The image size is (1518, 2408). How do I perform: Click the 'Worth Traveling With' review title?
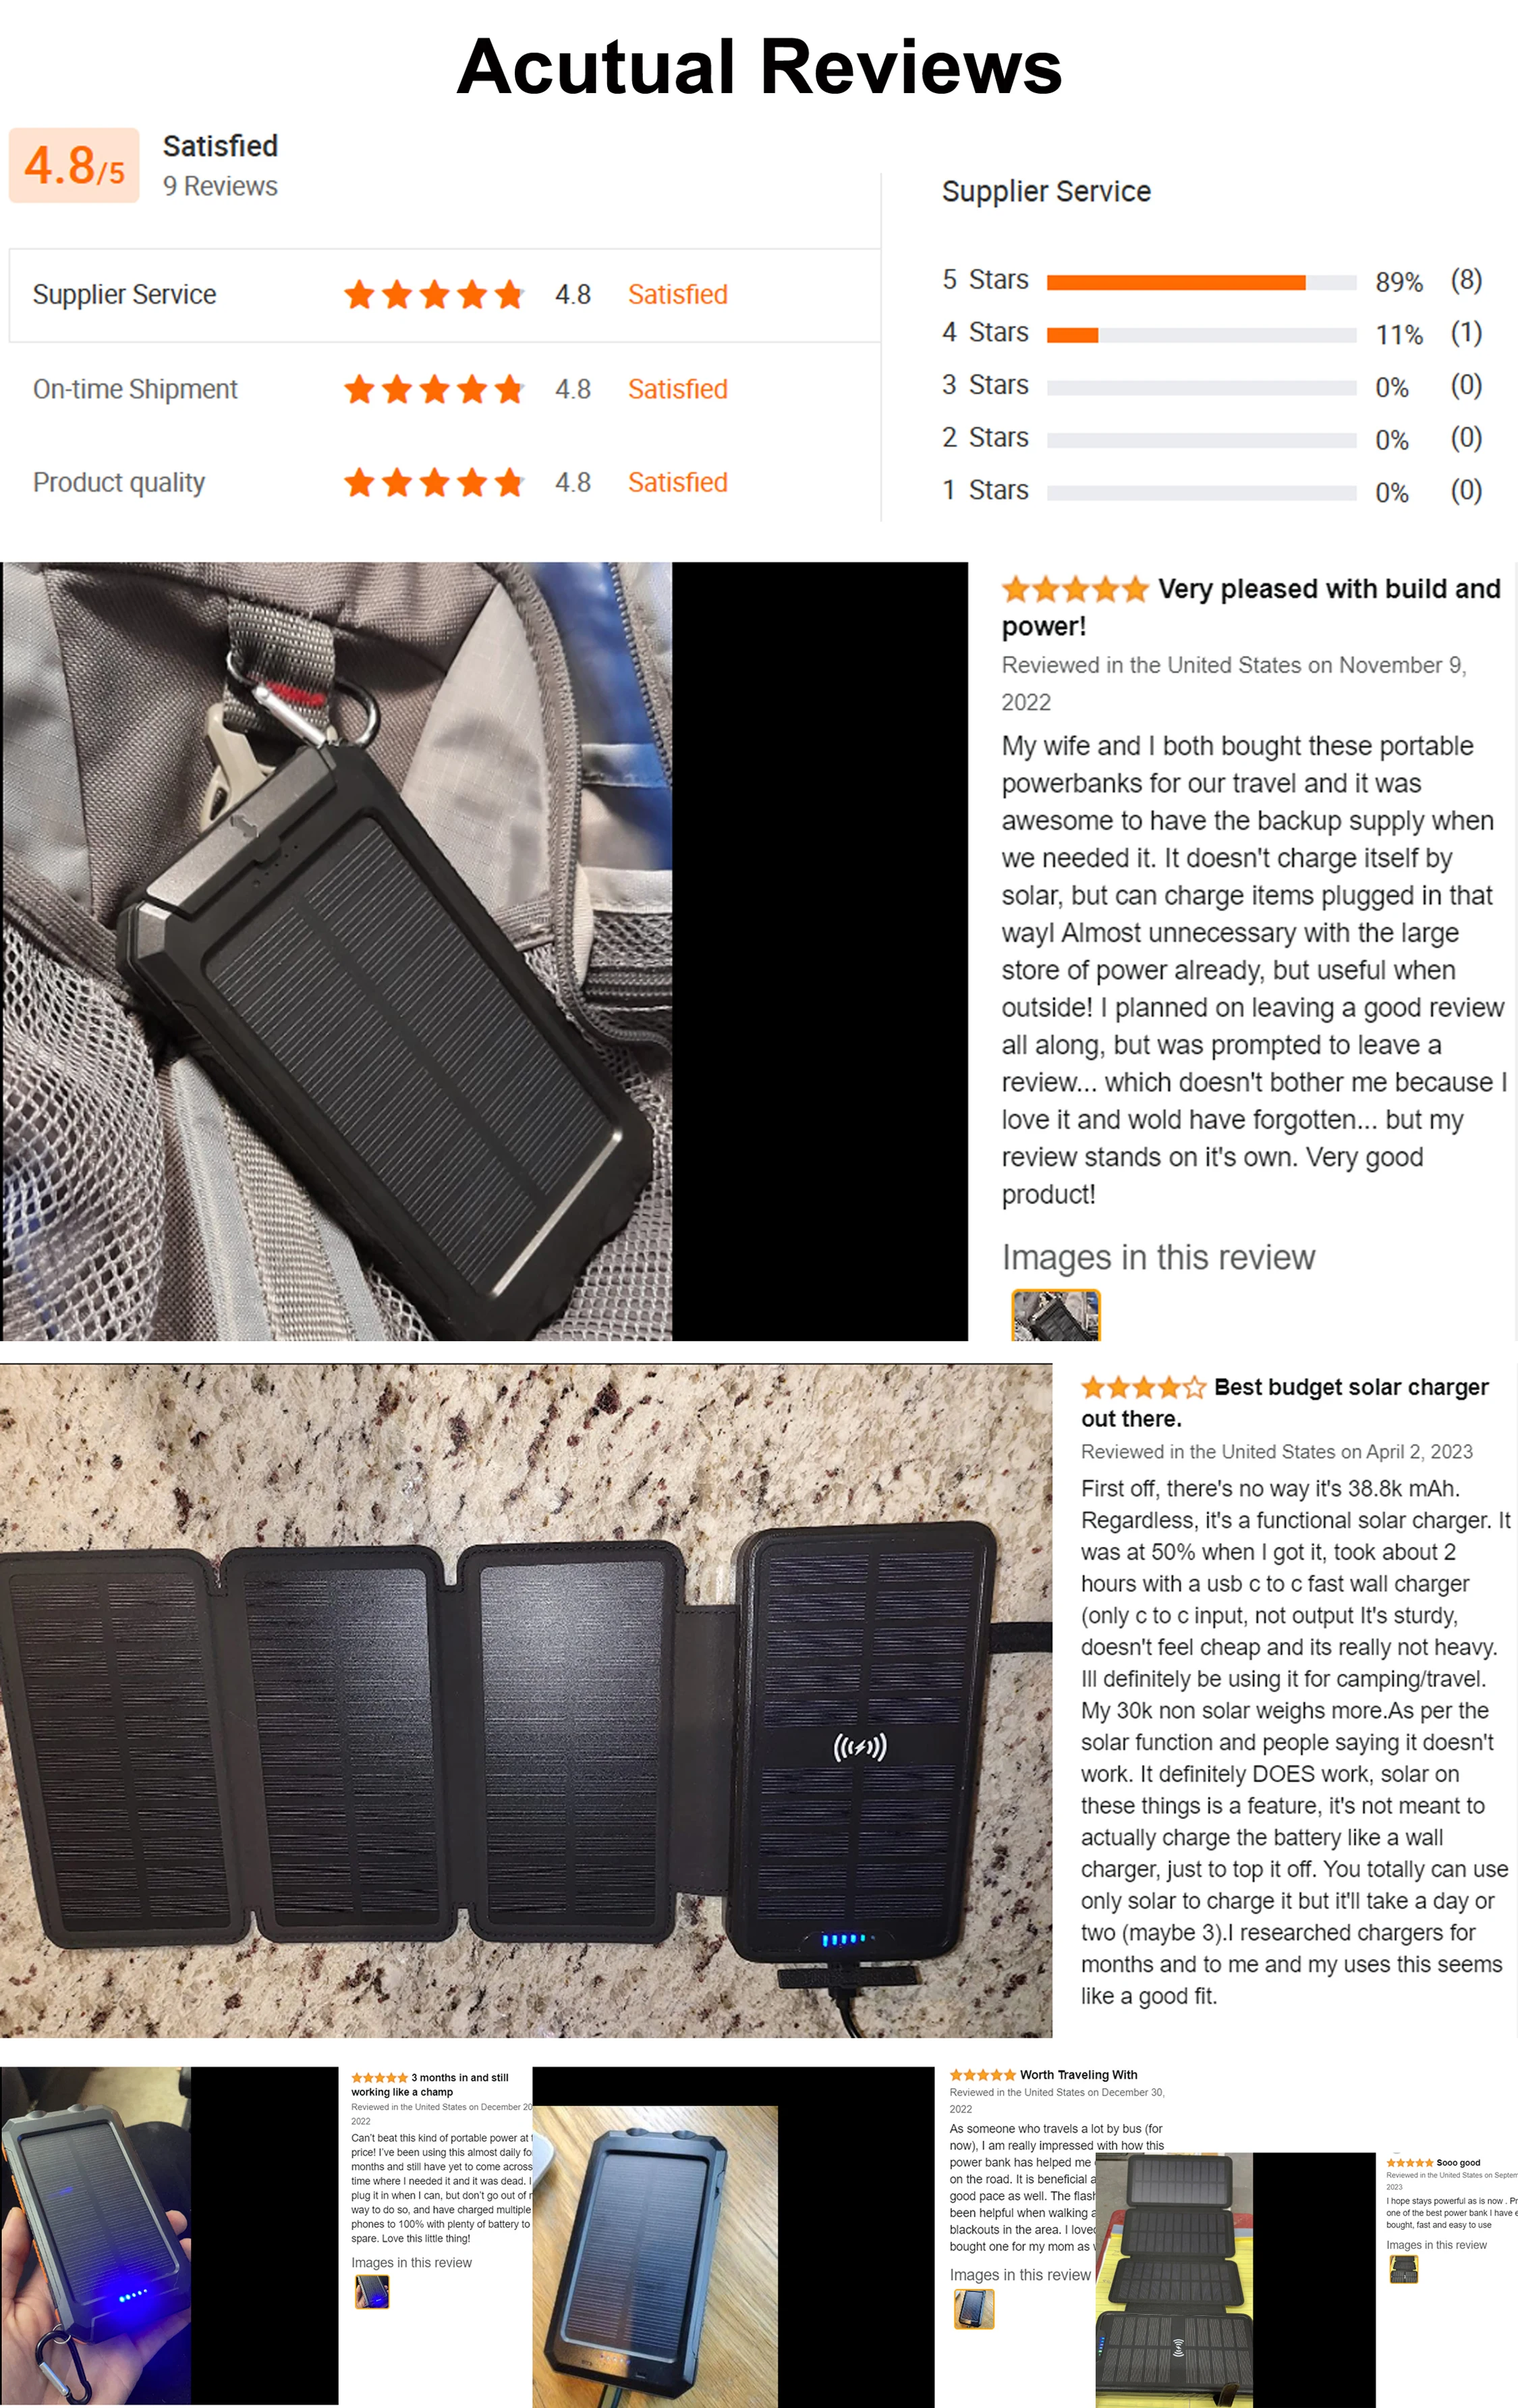click(x=1078, y=2075)
